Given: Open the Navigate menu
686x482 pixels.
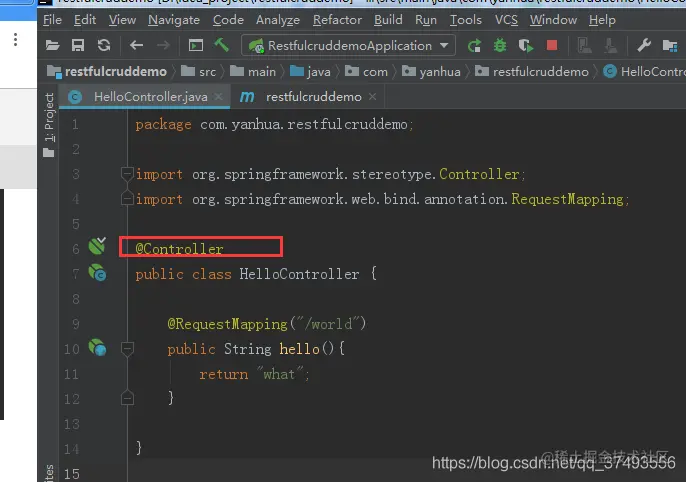Looking at the screenshot, I should [174, 20].
